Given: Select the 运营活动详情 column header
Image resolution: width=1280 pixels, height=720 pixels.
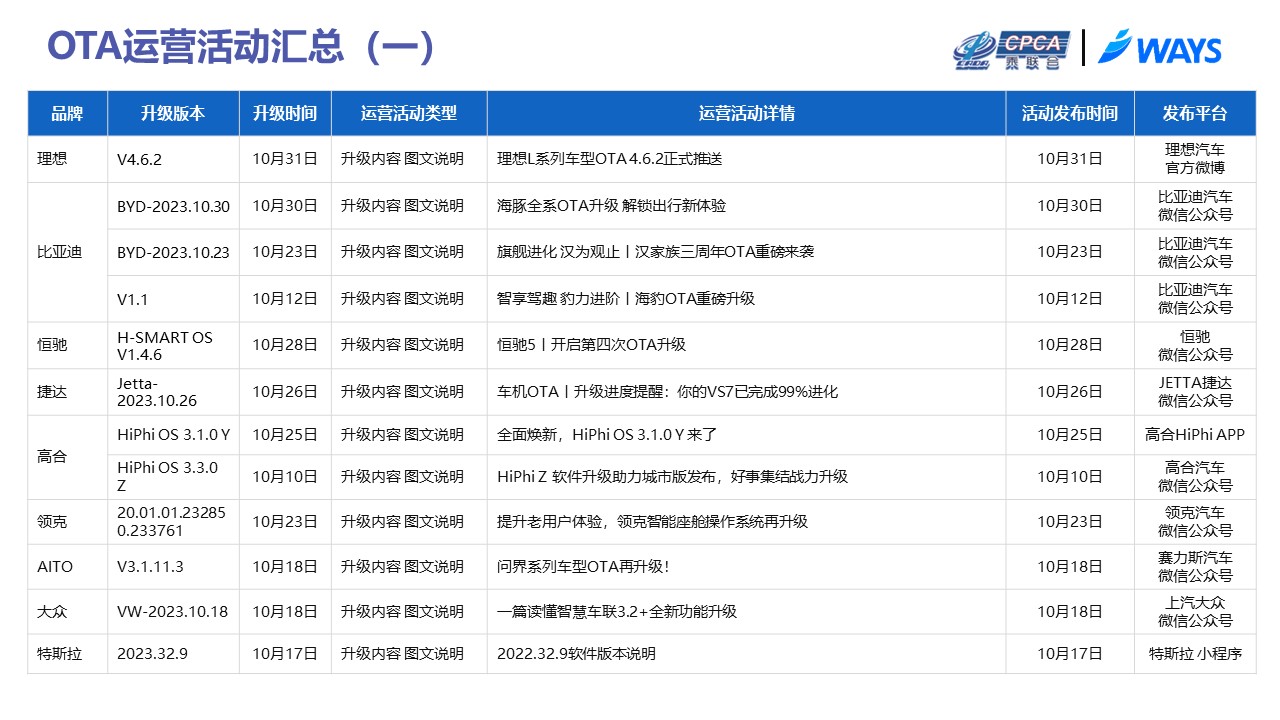Looking at the screenshot, I should tap(746, 114).
